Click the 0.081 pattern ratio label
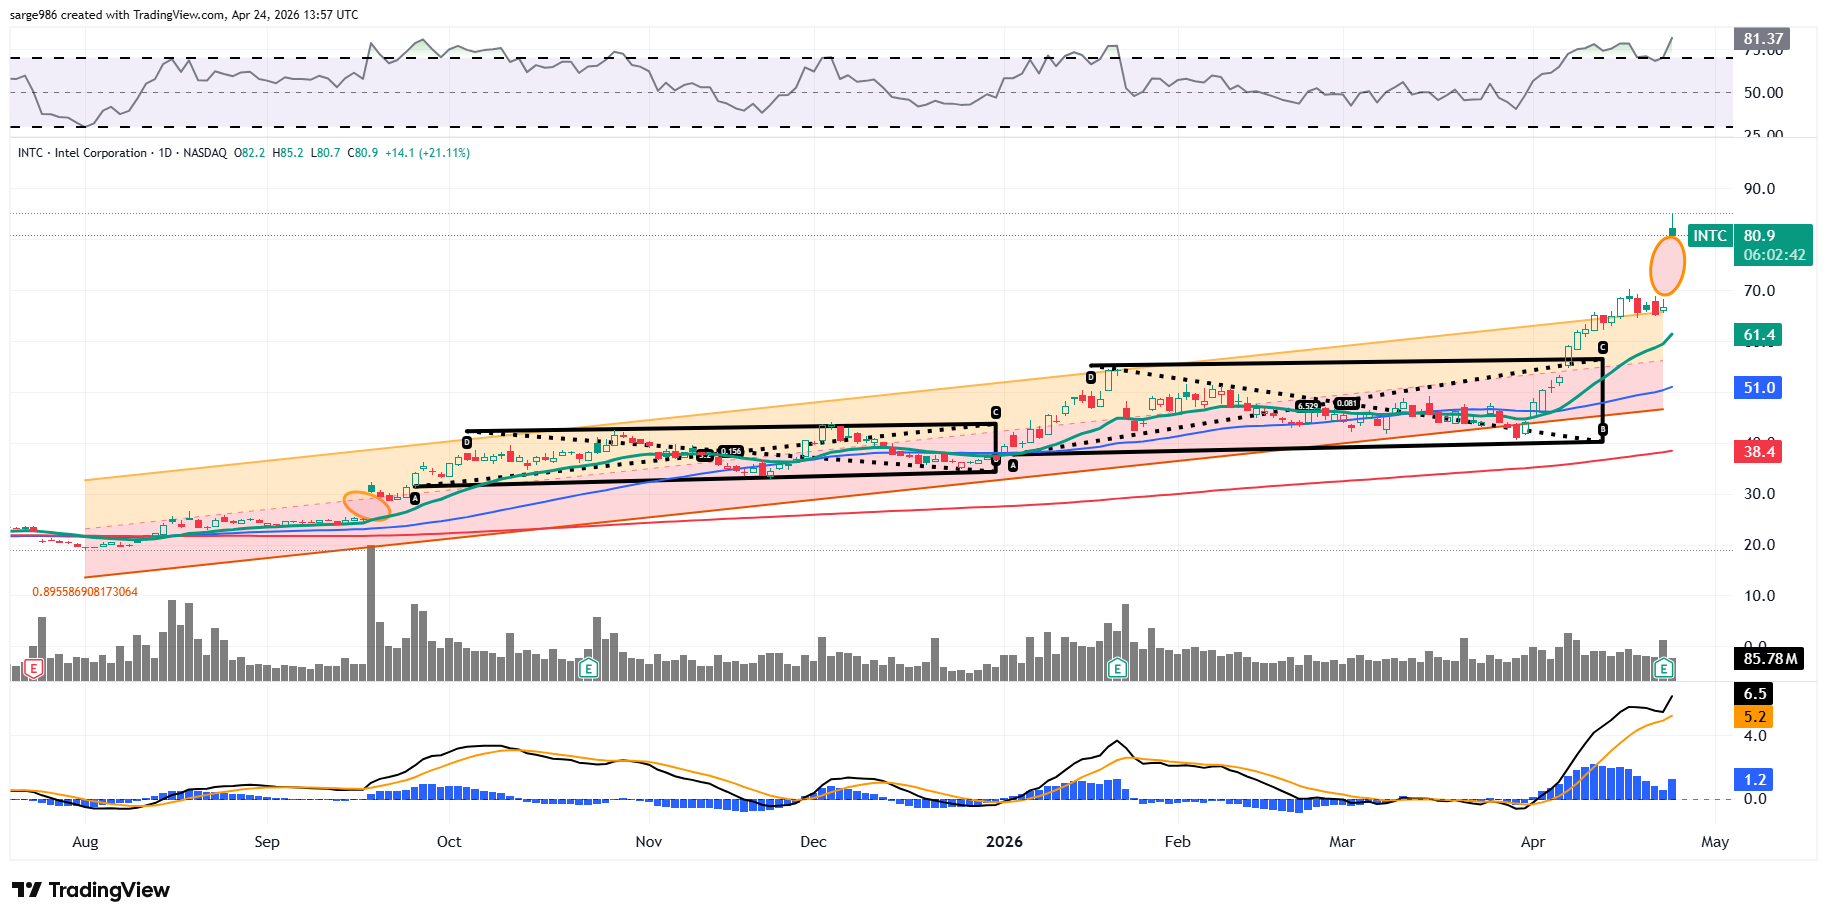This screenshot has width=1827, height=920. point(1347,404)
